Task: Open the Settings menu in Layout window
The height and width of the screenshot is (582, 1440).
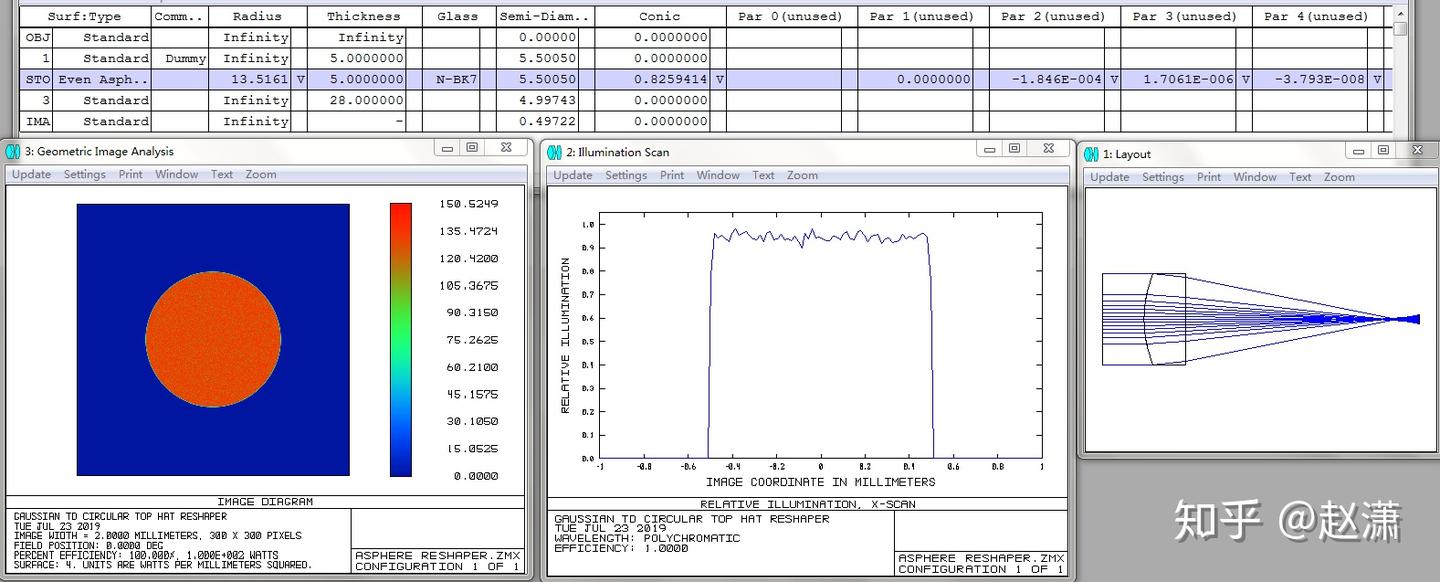Action: [1163, 177]
